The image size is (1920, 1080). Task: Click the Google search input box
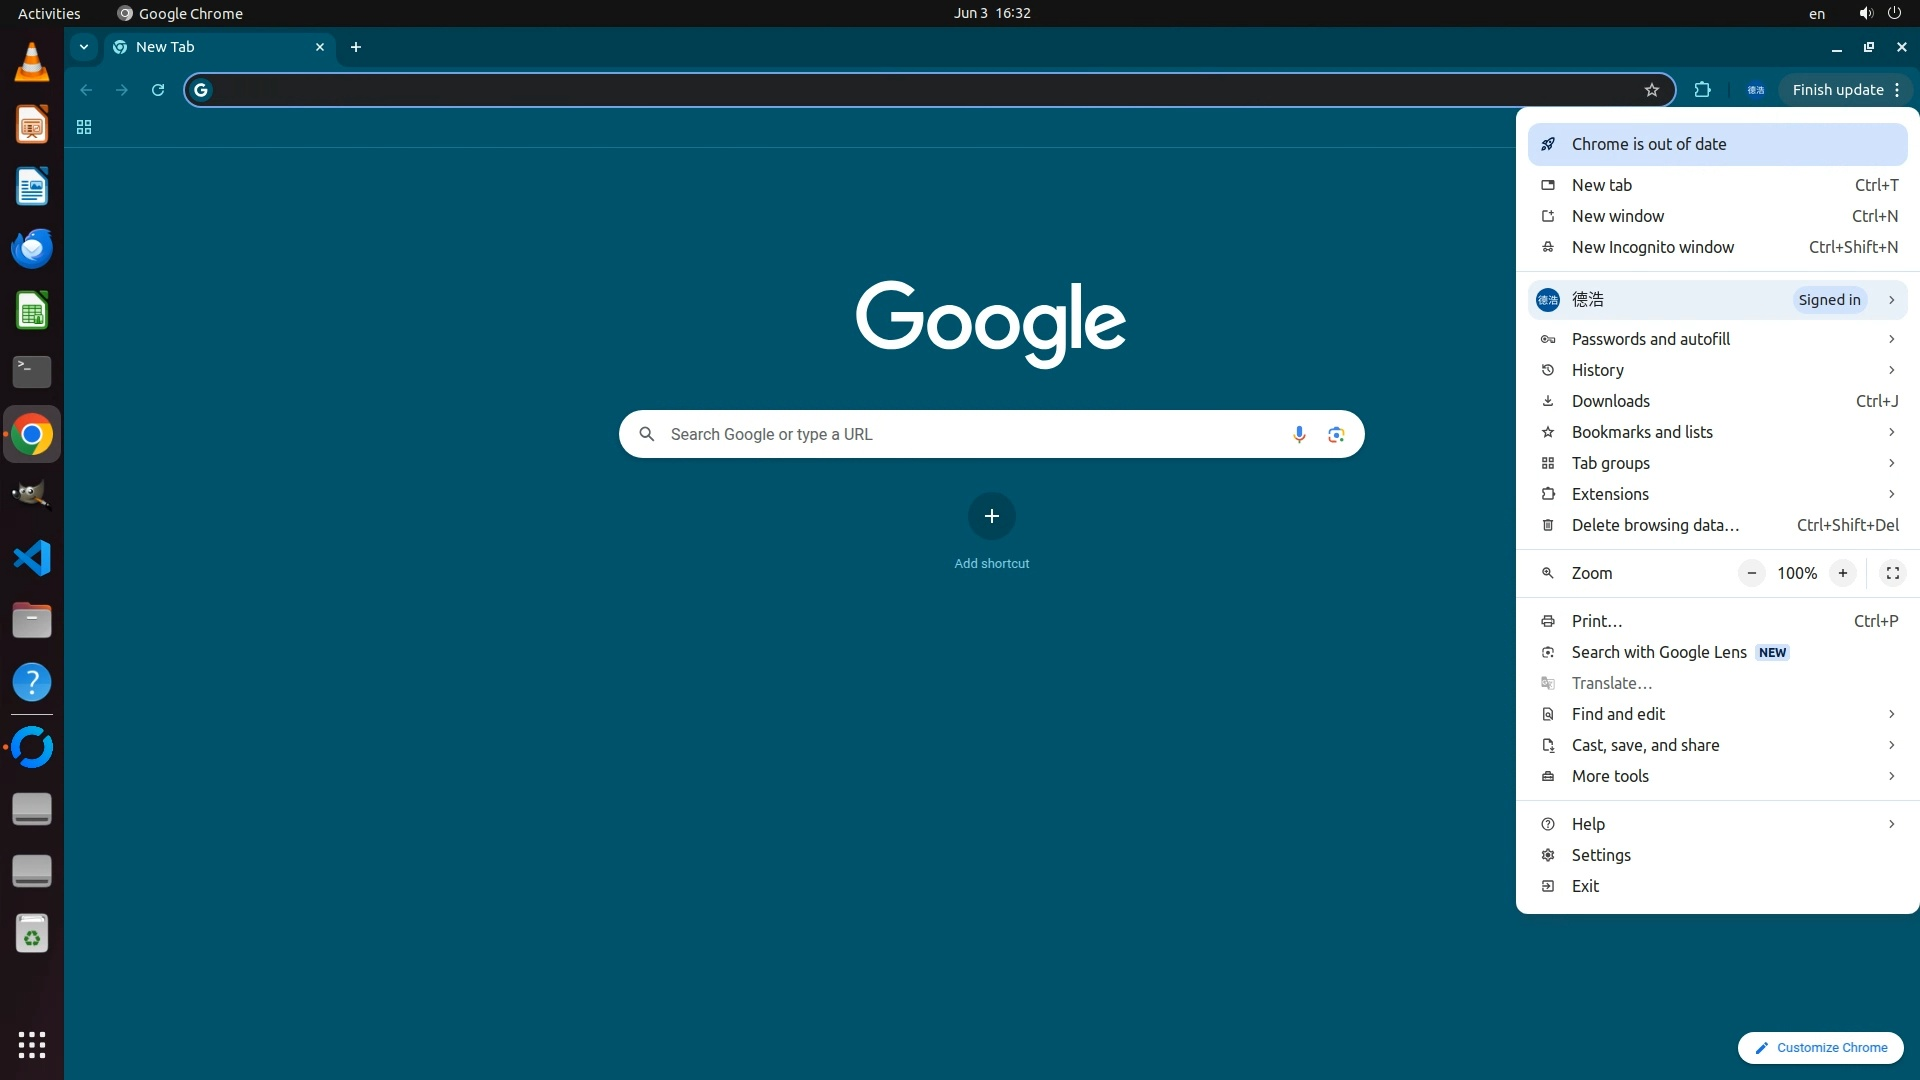tap(960, 434)
